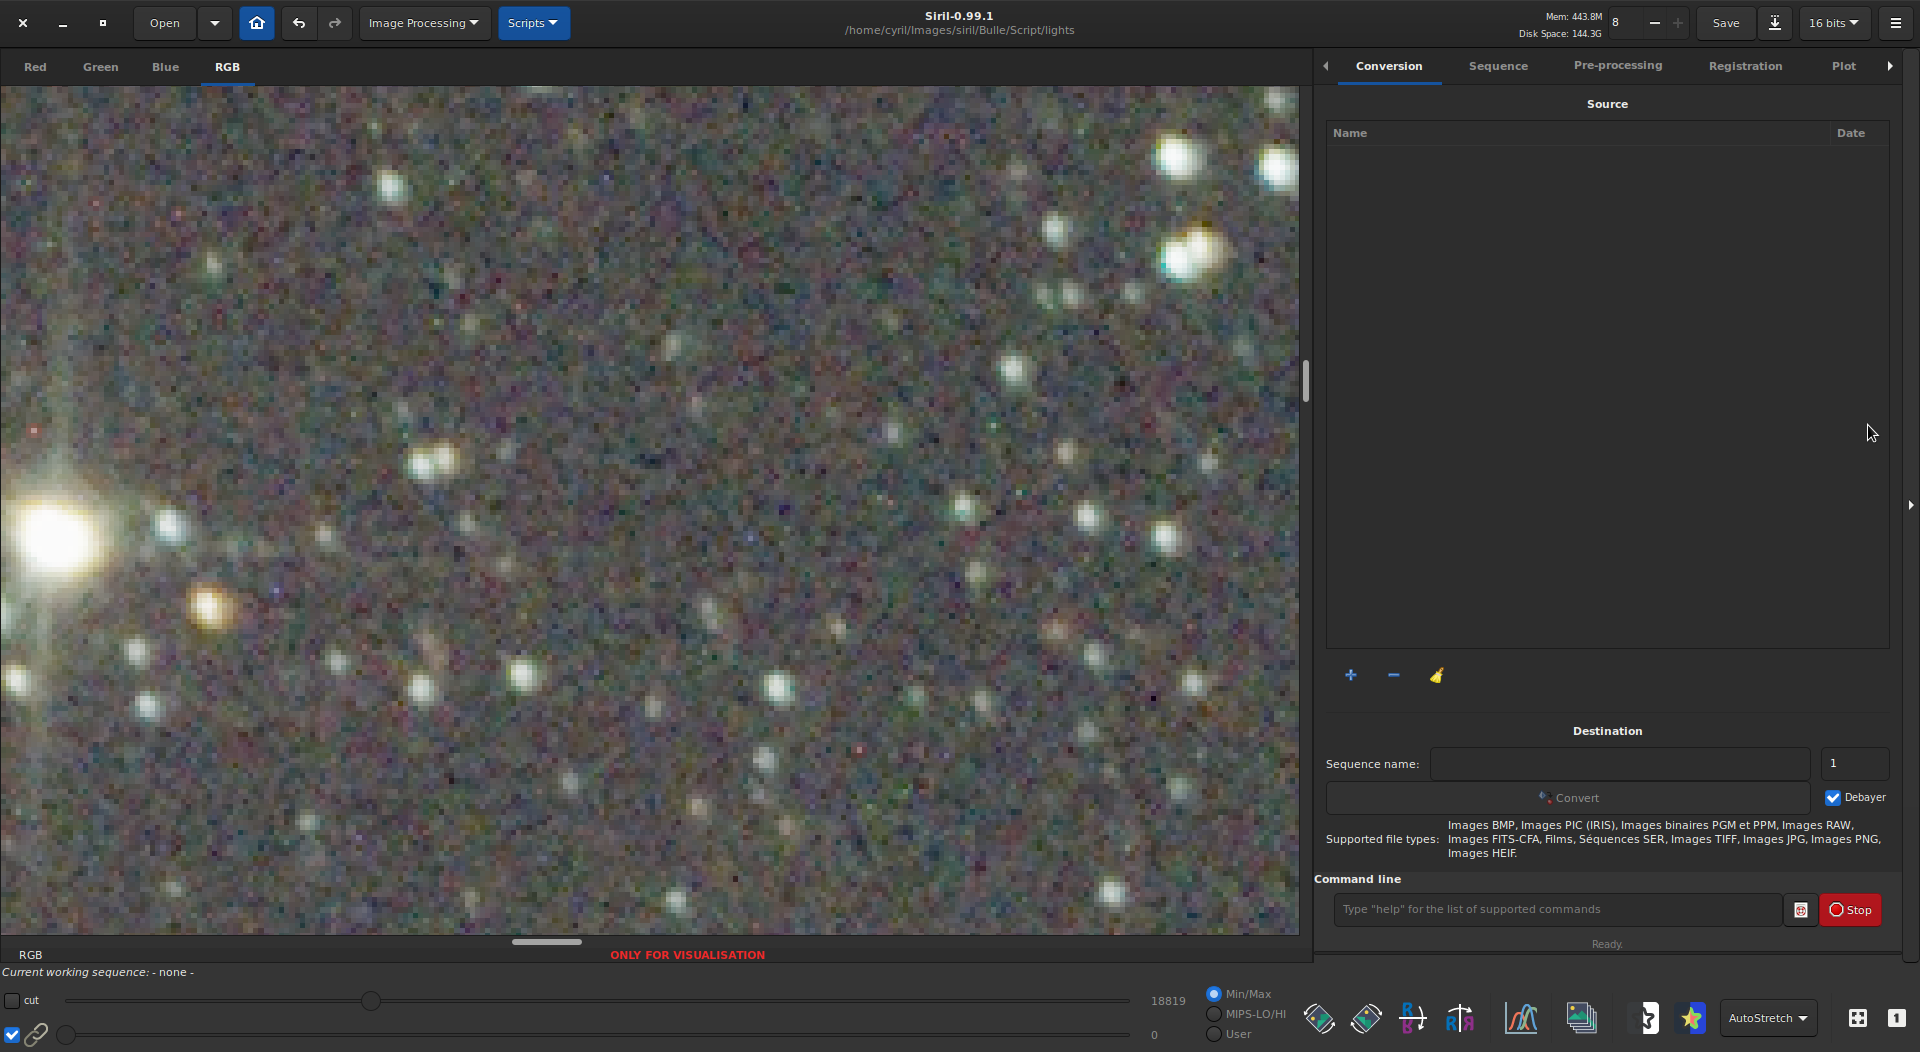Rotate image counter-clockwise

[1319, 1018]
